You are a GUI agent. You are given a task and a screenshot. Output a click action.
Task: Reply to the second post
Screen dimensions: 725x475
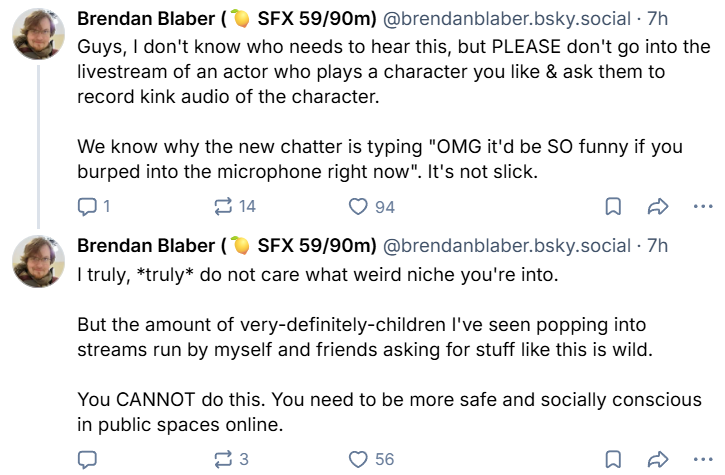pyautogui.click(x=87, y=459)
